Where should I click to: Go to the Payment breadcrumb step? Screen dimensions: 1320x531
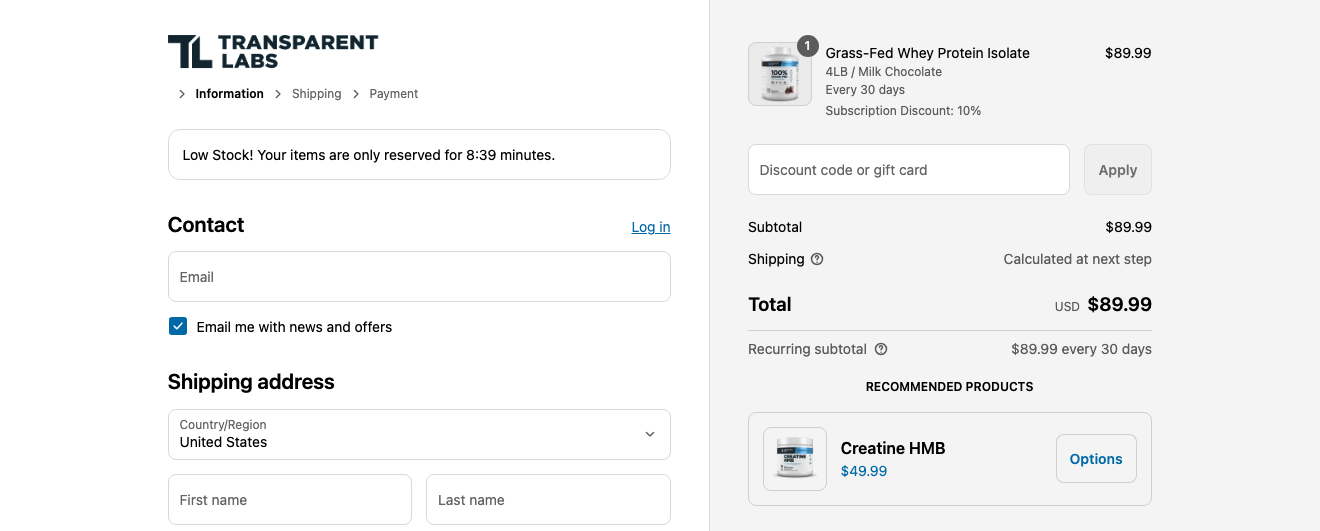click(x=394, y=94)
